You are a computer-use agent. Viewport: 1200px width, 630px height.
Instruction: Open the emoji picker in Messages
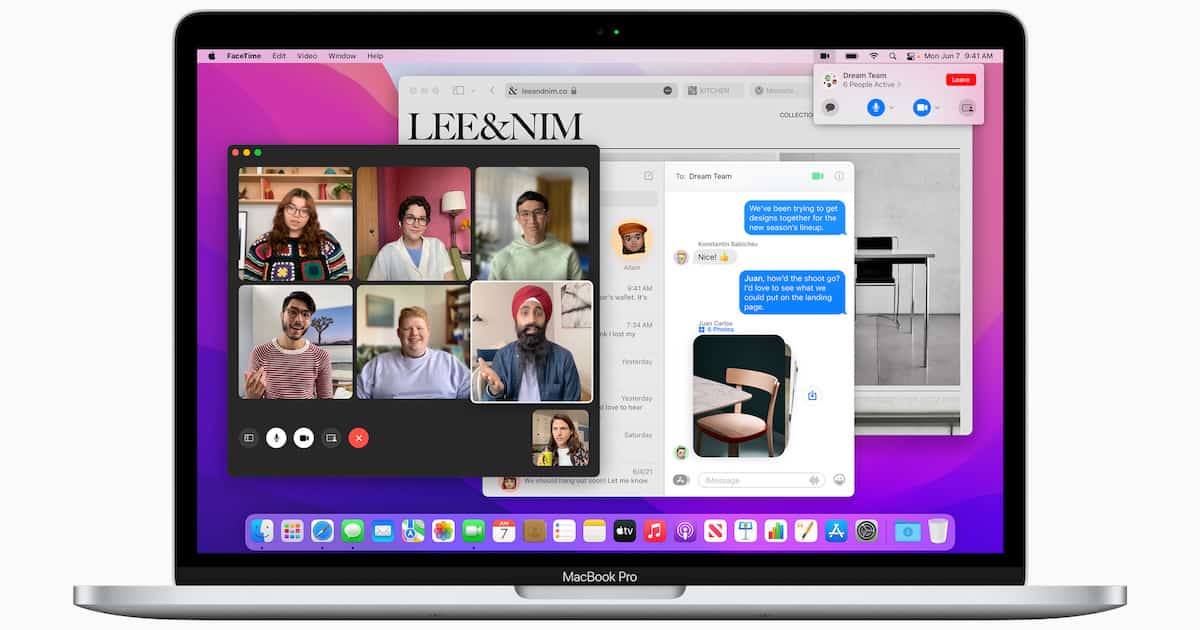(839, 480)
